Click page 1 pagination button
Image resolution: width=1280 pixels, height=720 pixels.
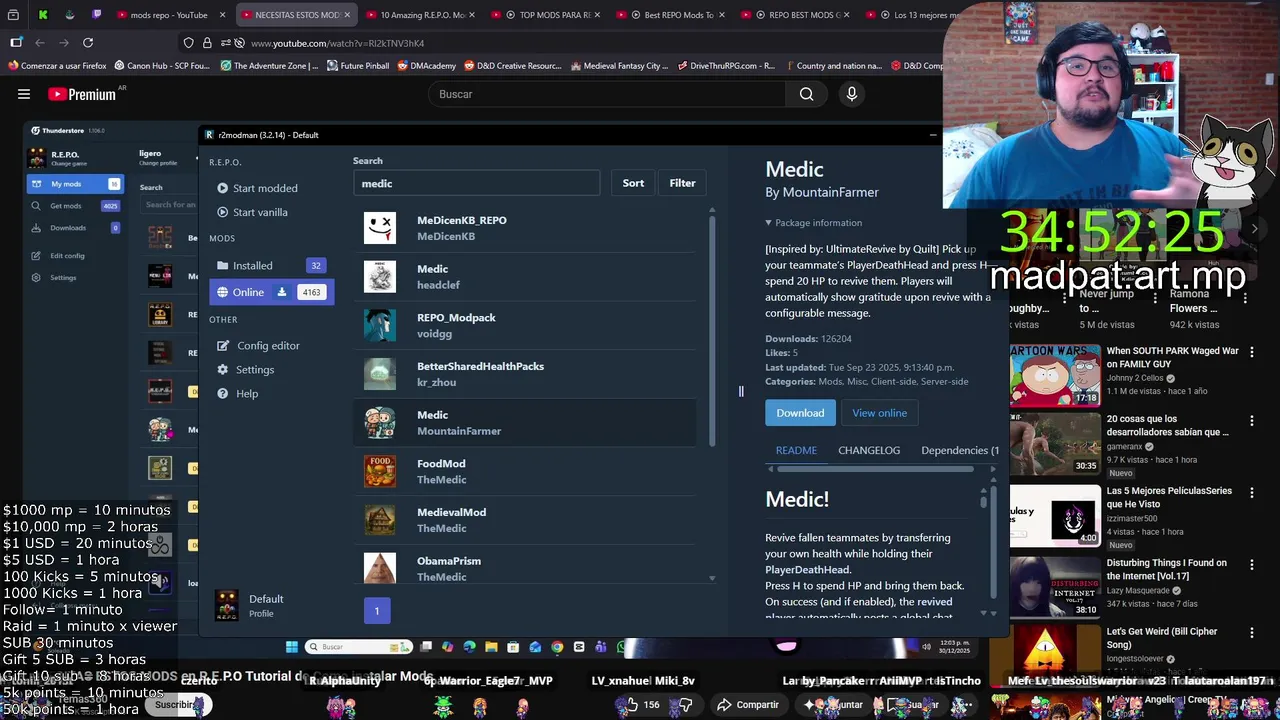[377, 610]
